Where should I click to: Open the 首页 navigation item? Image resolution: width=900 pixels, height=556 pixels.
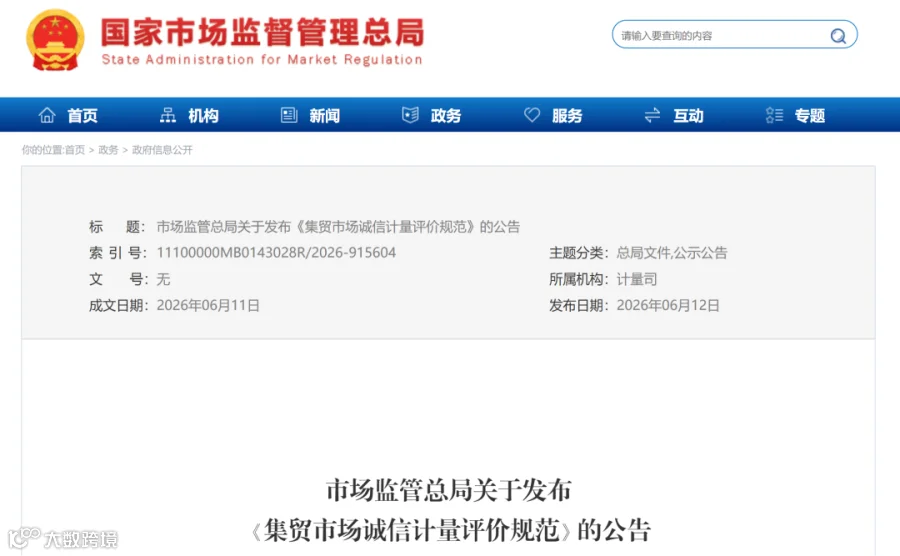tap(82, 116)
